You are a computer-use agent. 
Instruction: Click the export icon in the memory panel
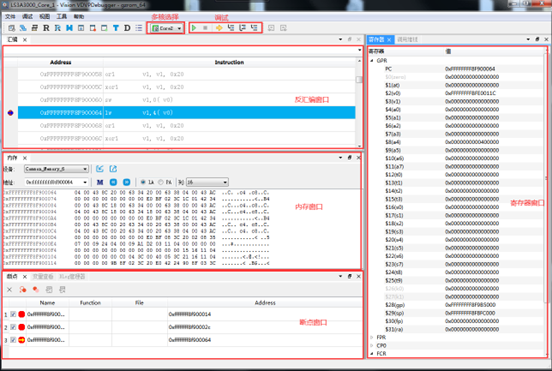point(113,169)
